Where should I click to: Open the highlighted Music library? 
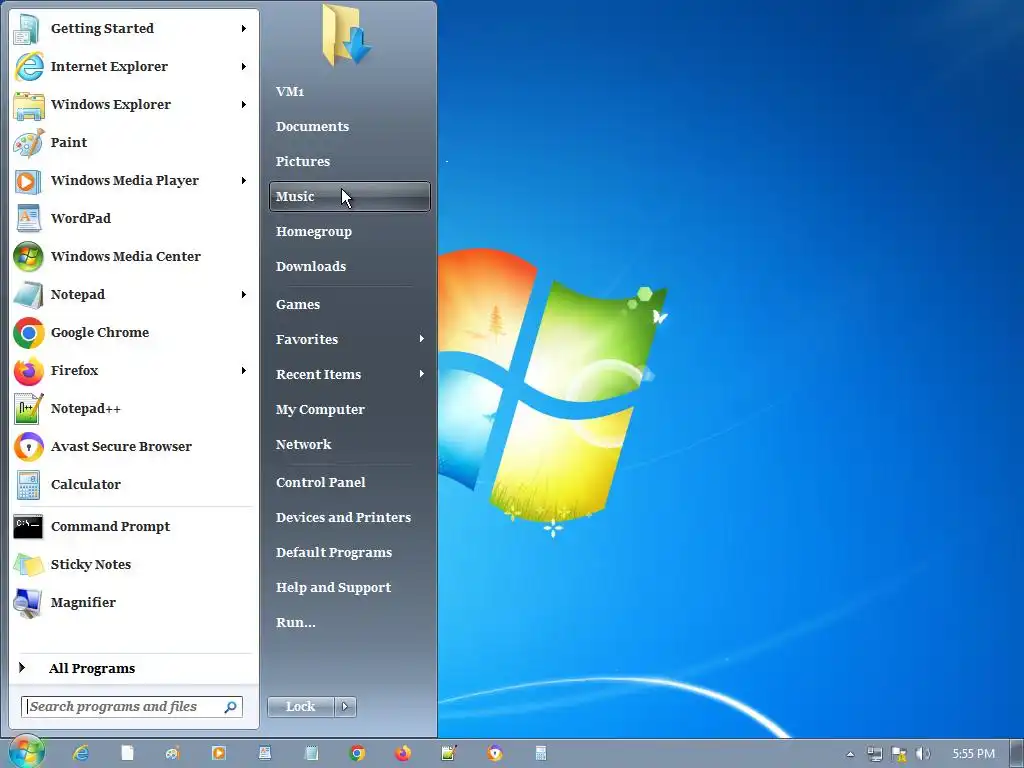click(x=349, y=197)
